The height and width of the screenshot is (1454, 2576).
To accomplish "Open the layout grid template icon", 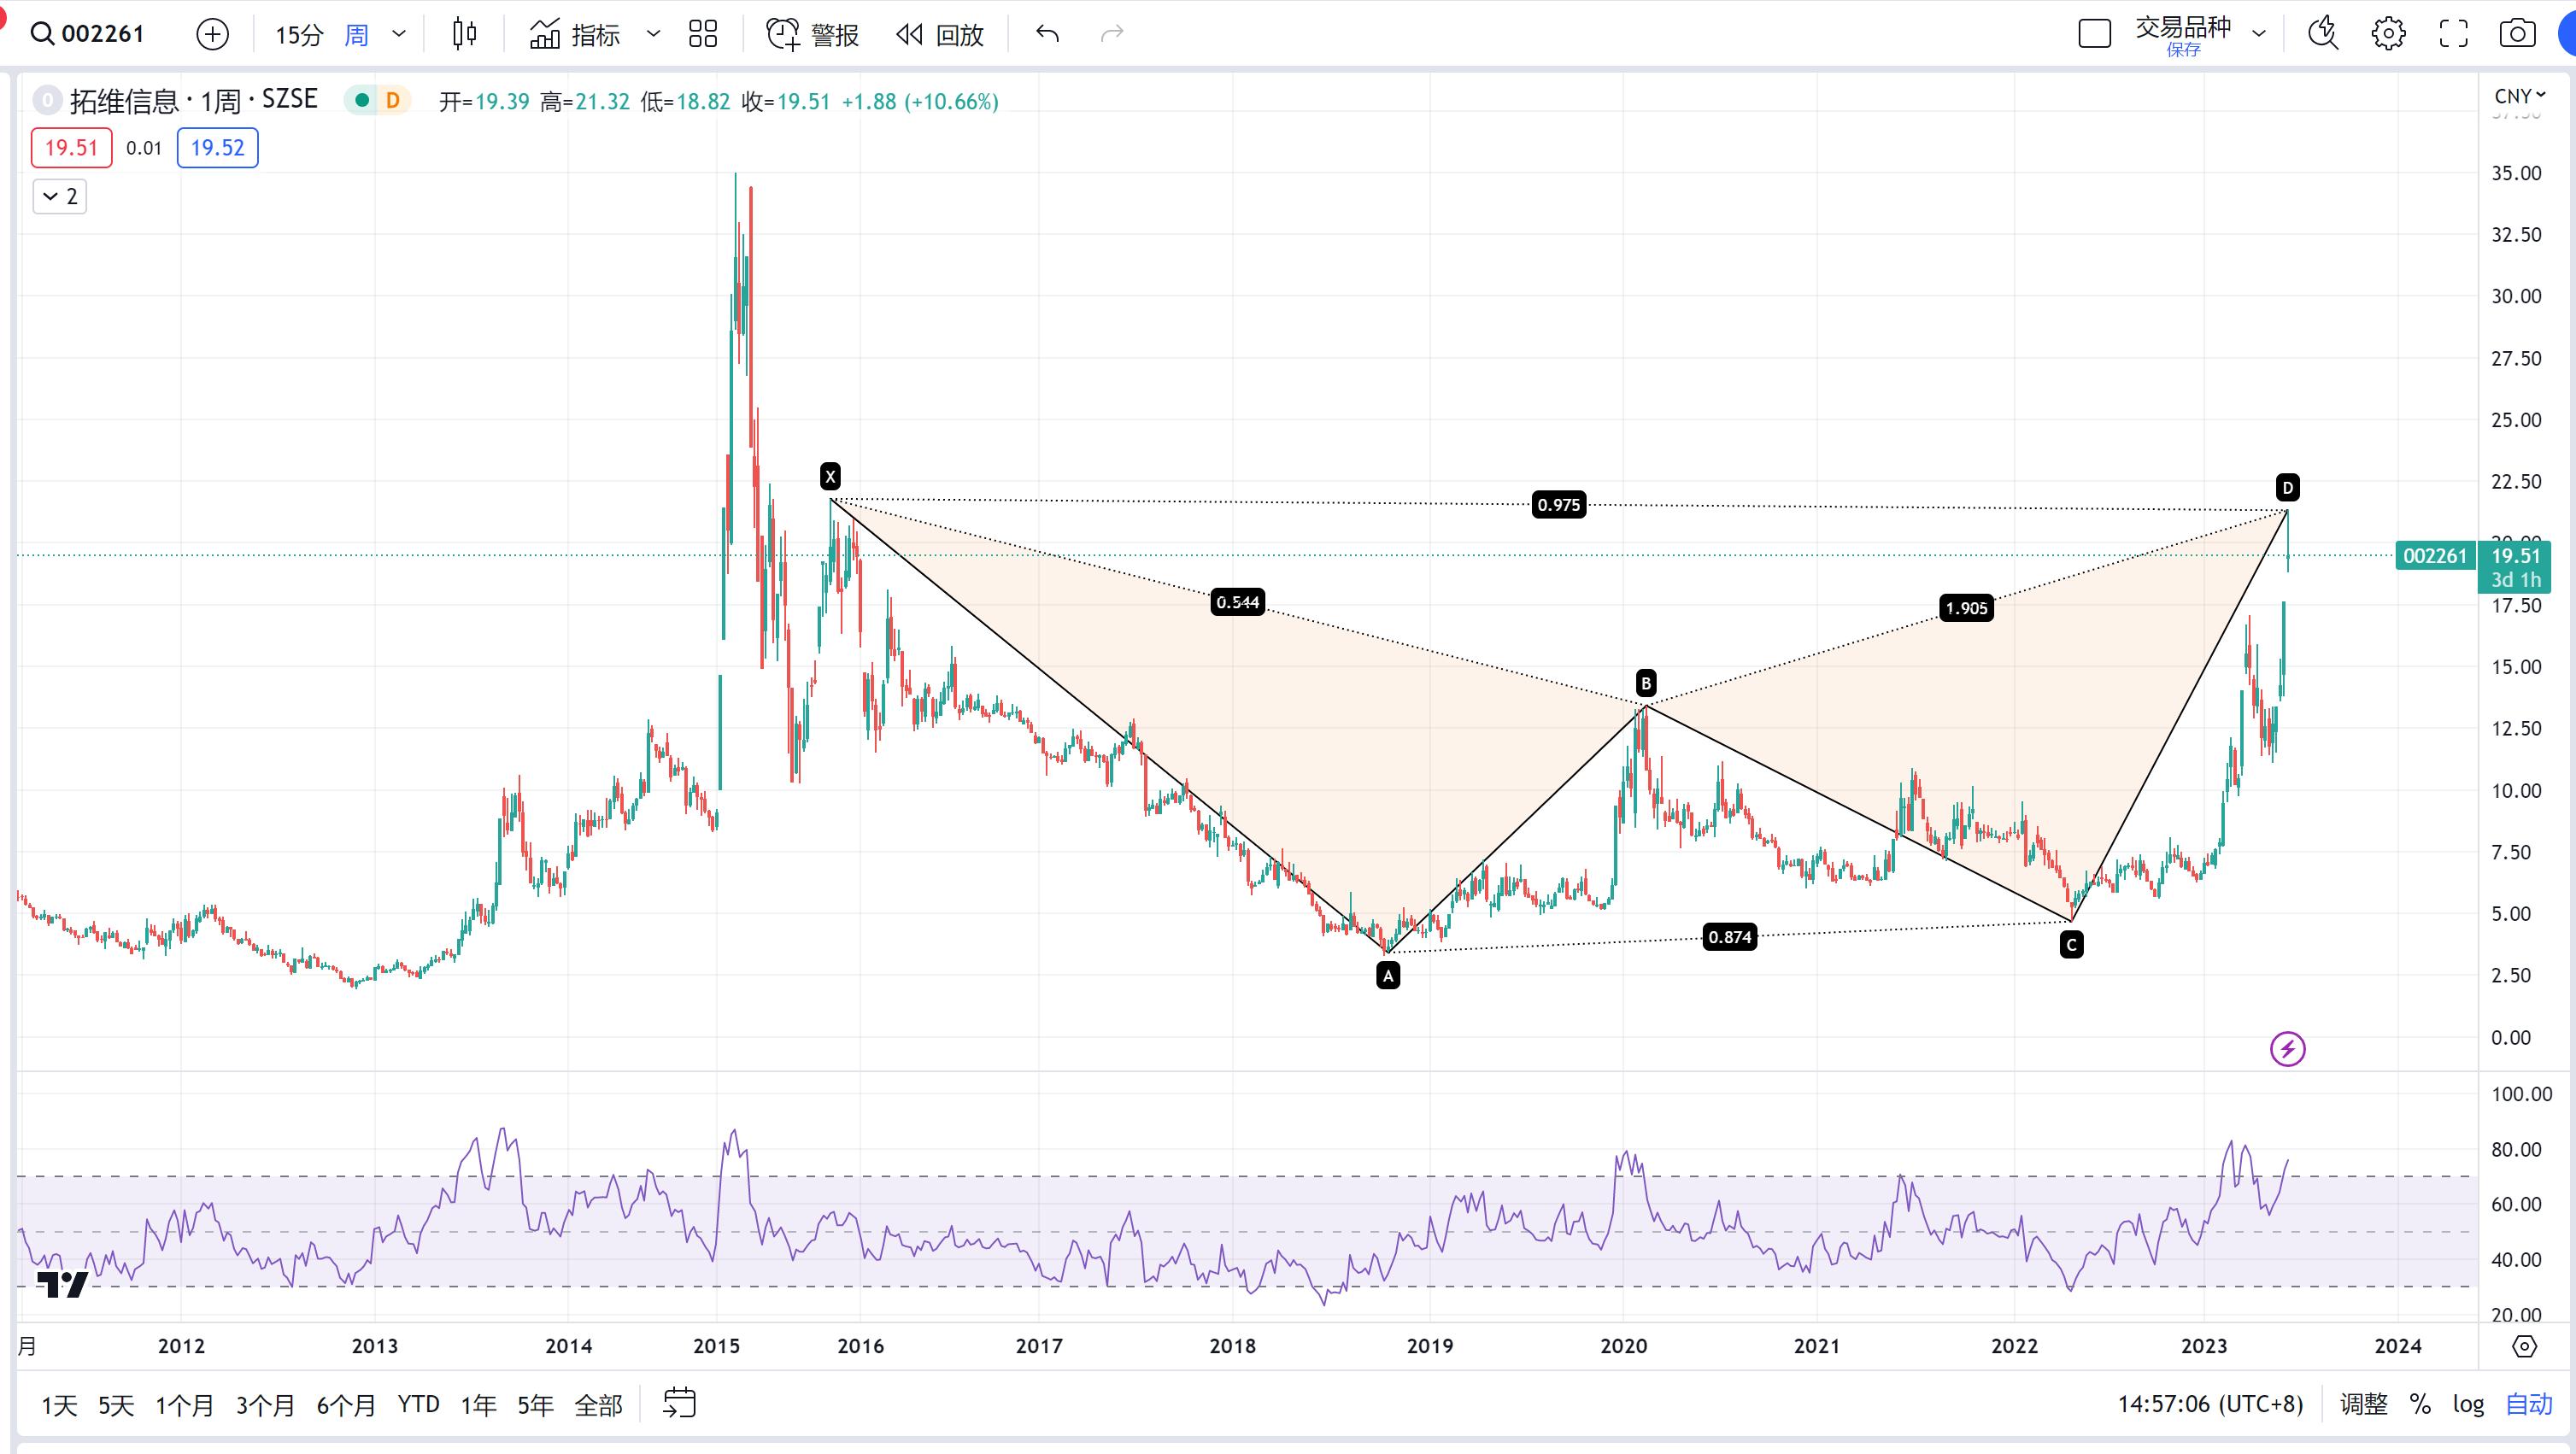I will pyautogui.click(x=703, y=35).
